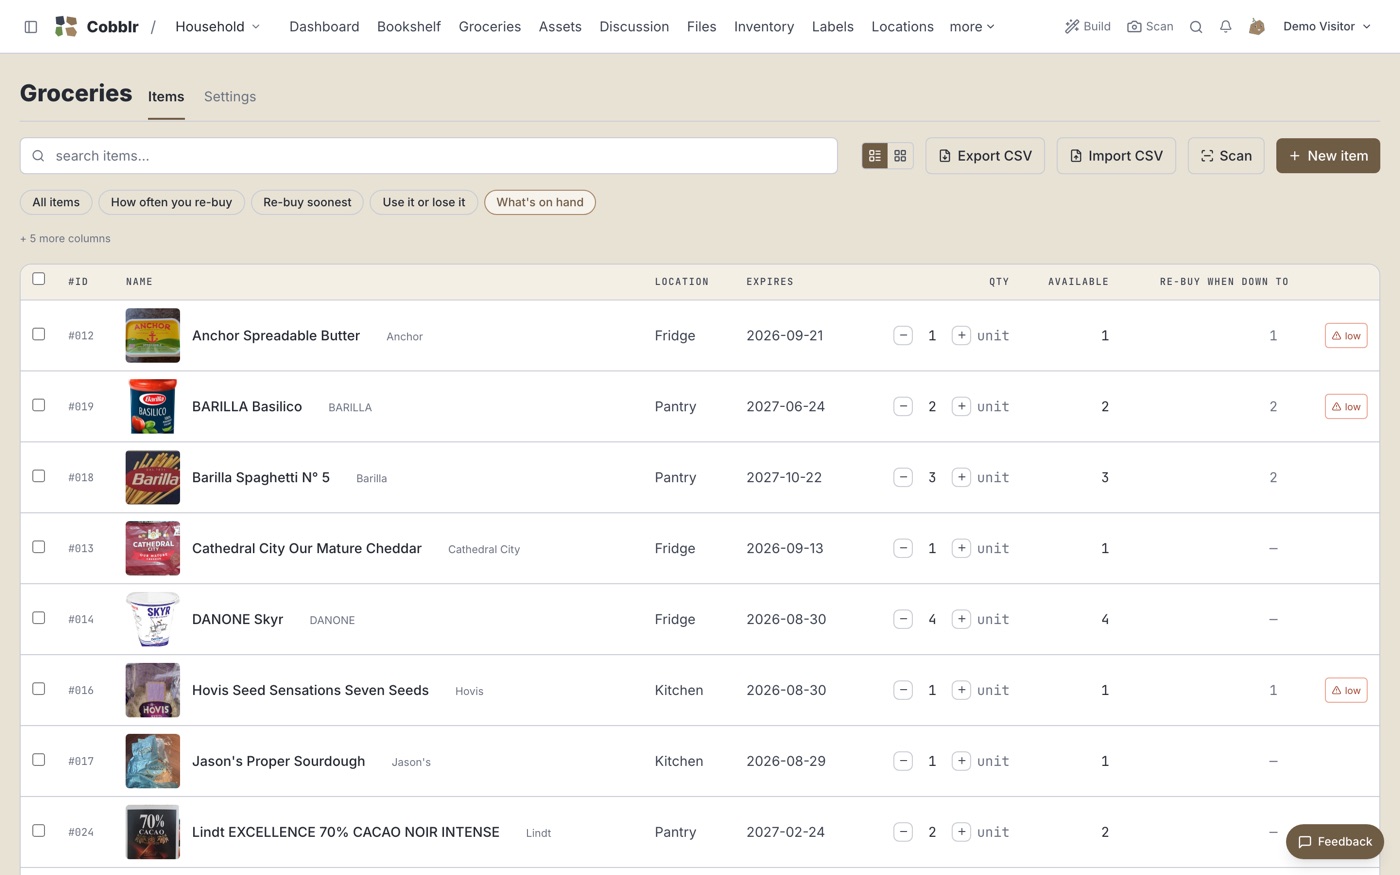Switch to list view layout

point(875,156)
